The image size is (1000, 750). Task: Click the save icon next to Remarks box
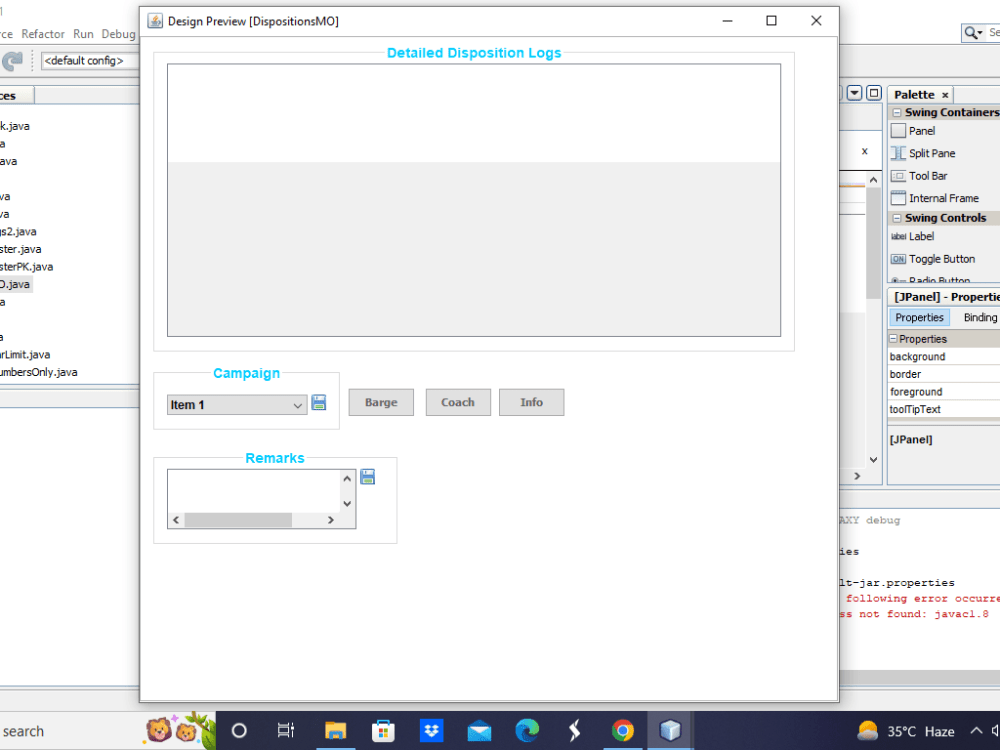(367, 476)
